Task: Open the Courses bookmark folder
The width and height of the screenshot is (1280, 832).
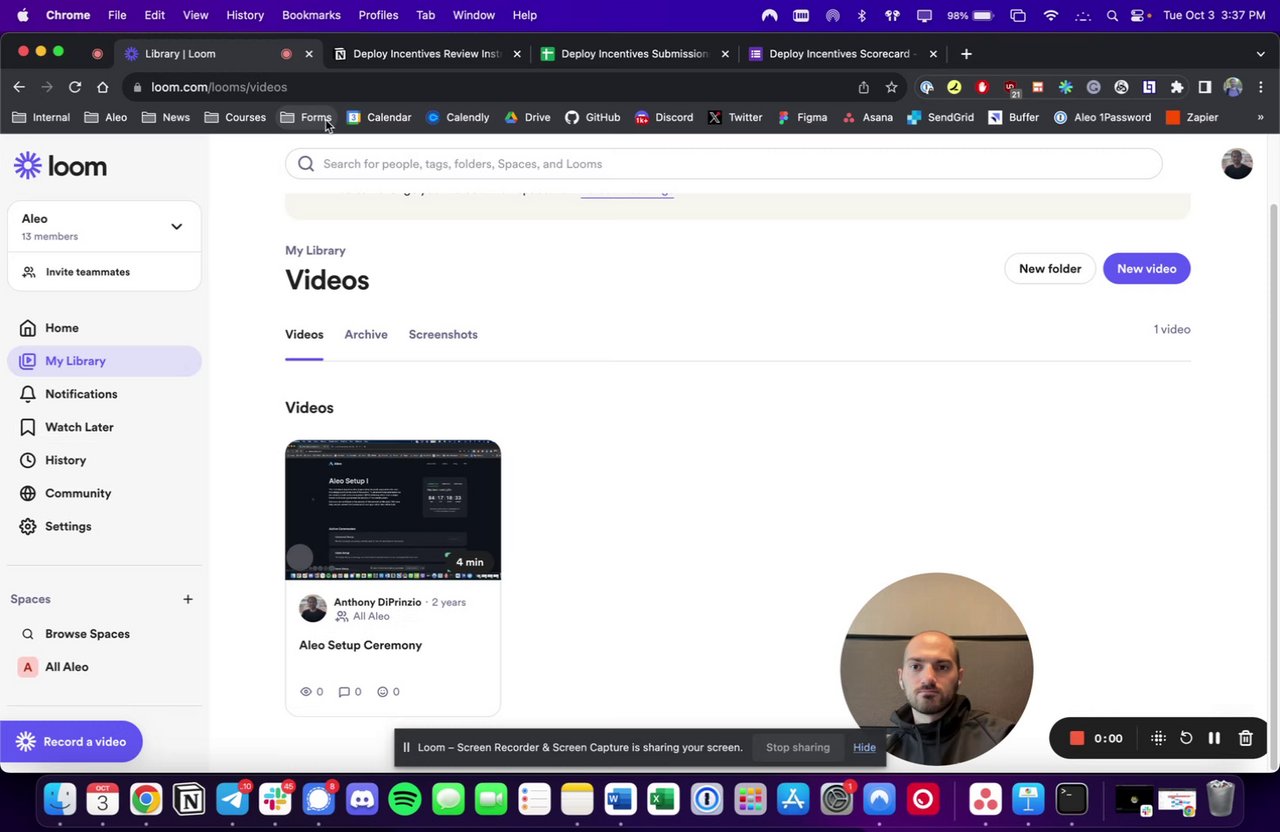Action: point(235,117)
